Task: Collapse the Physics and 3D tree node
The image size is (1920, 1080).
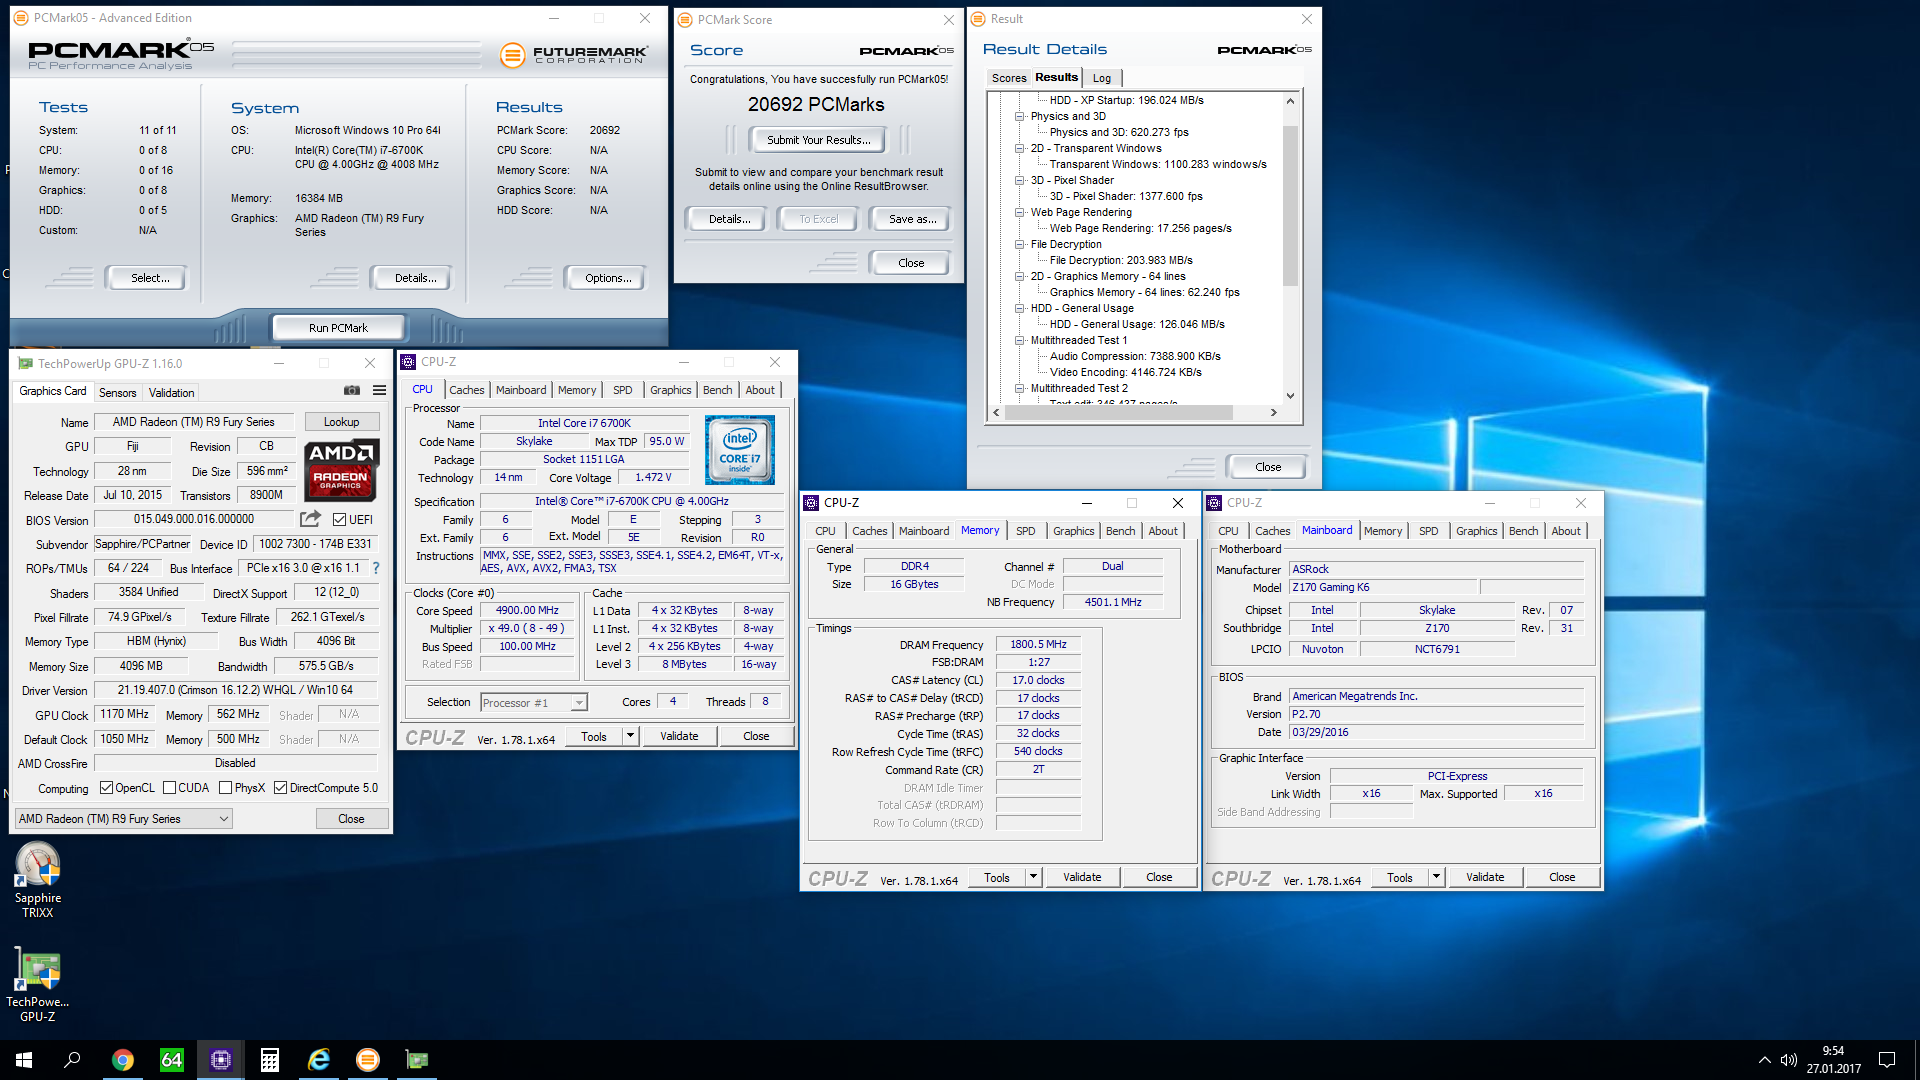Action: [x=1020, y=117]
